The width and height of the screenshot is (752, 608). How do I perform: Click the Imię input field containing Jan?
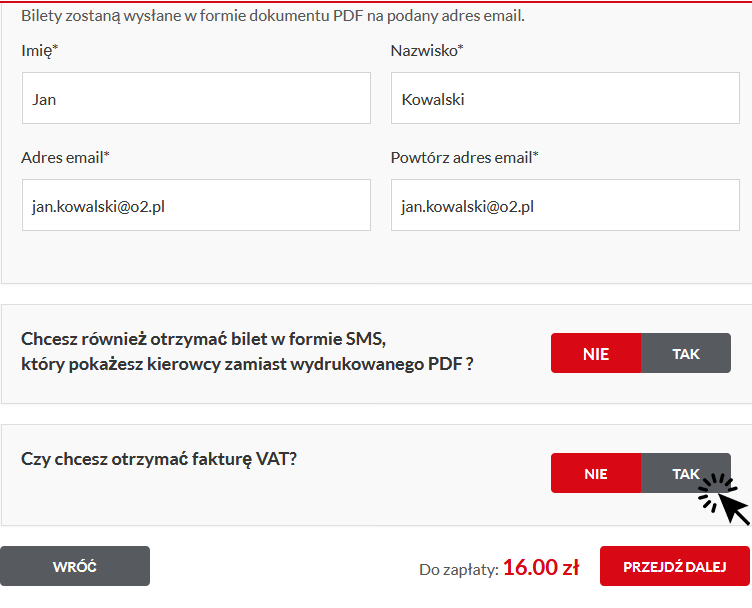tap(196, 98)
